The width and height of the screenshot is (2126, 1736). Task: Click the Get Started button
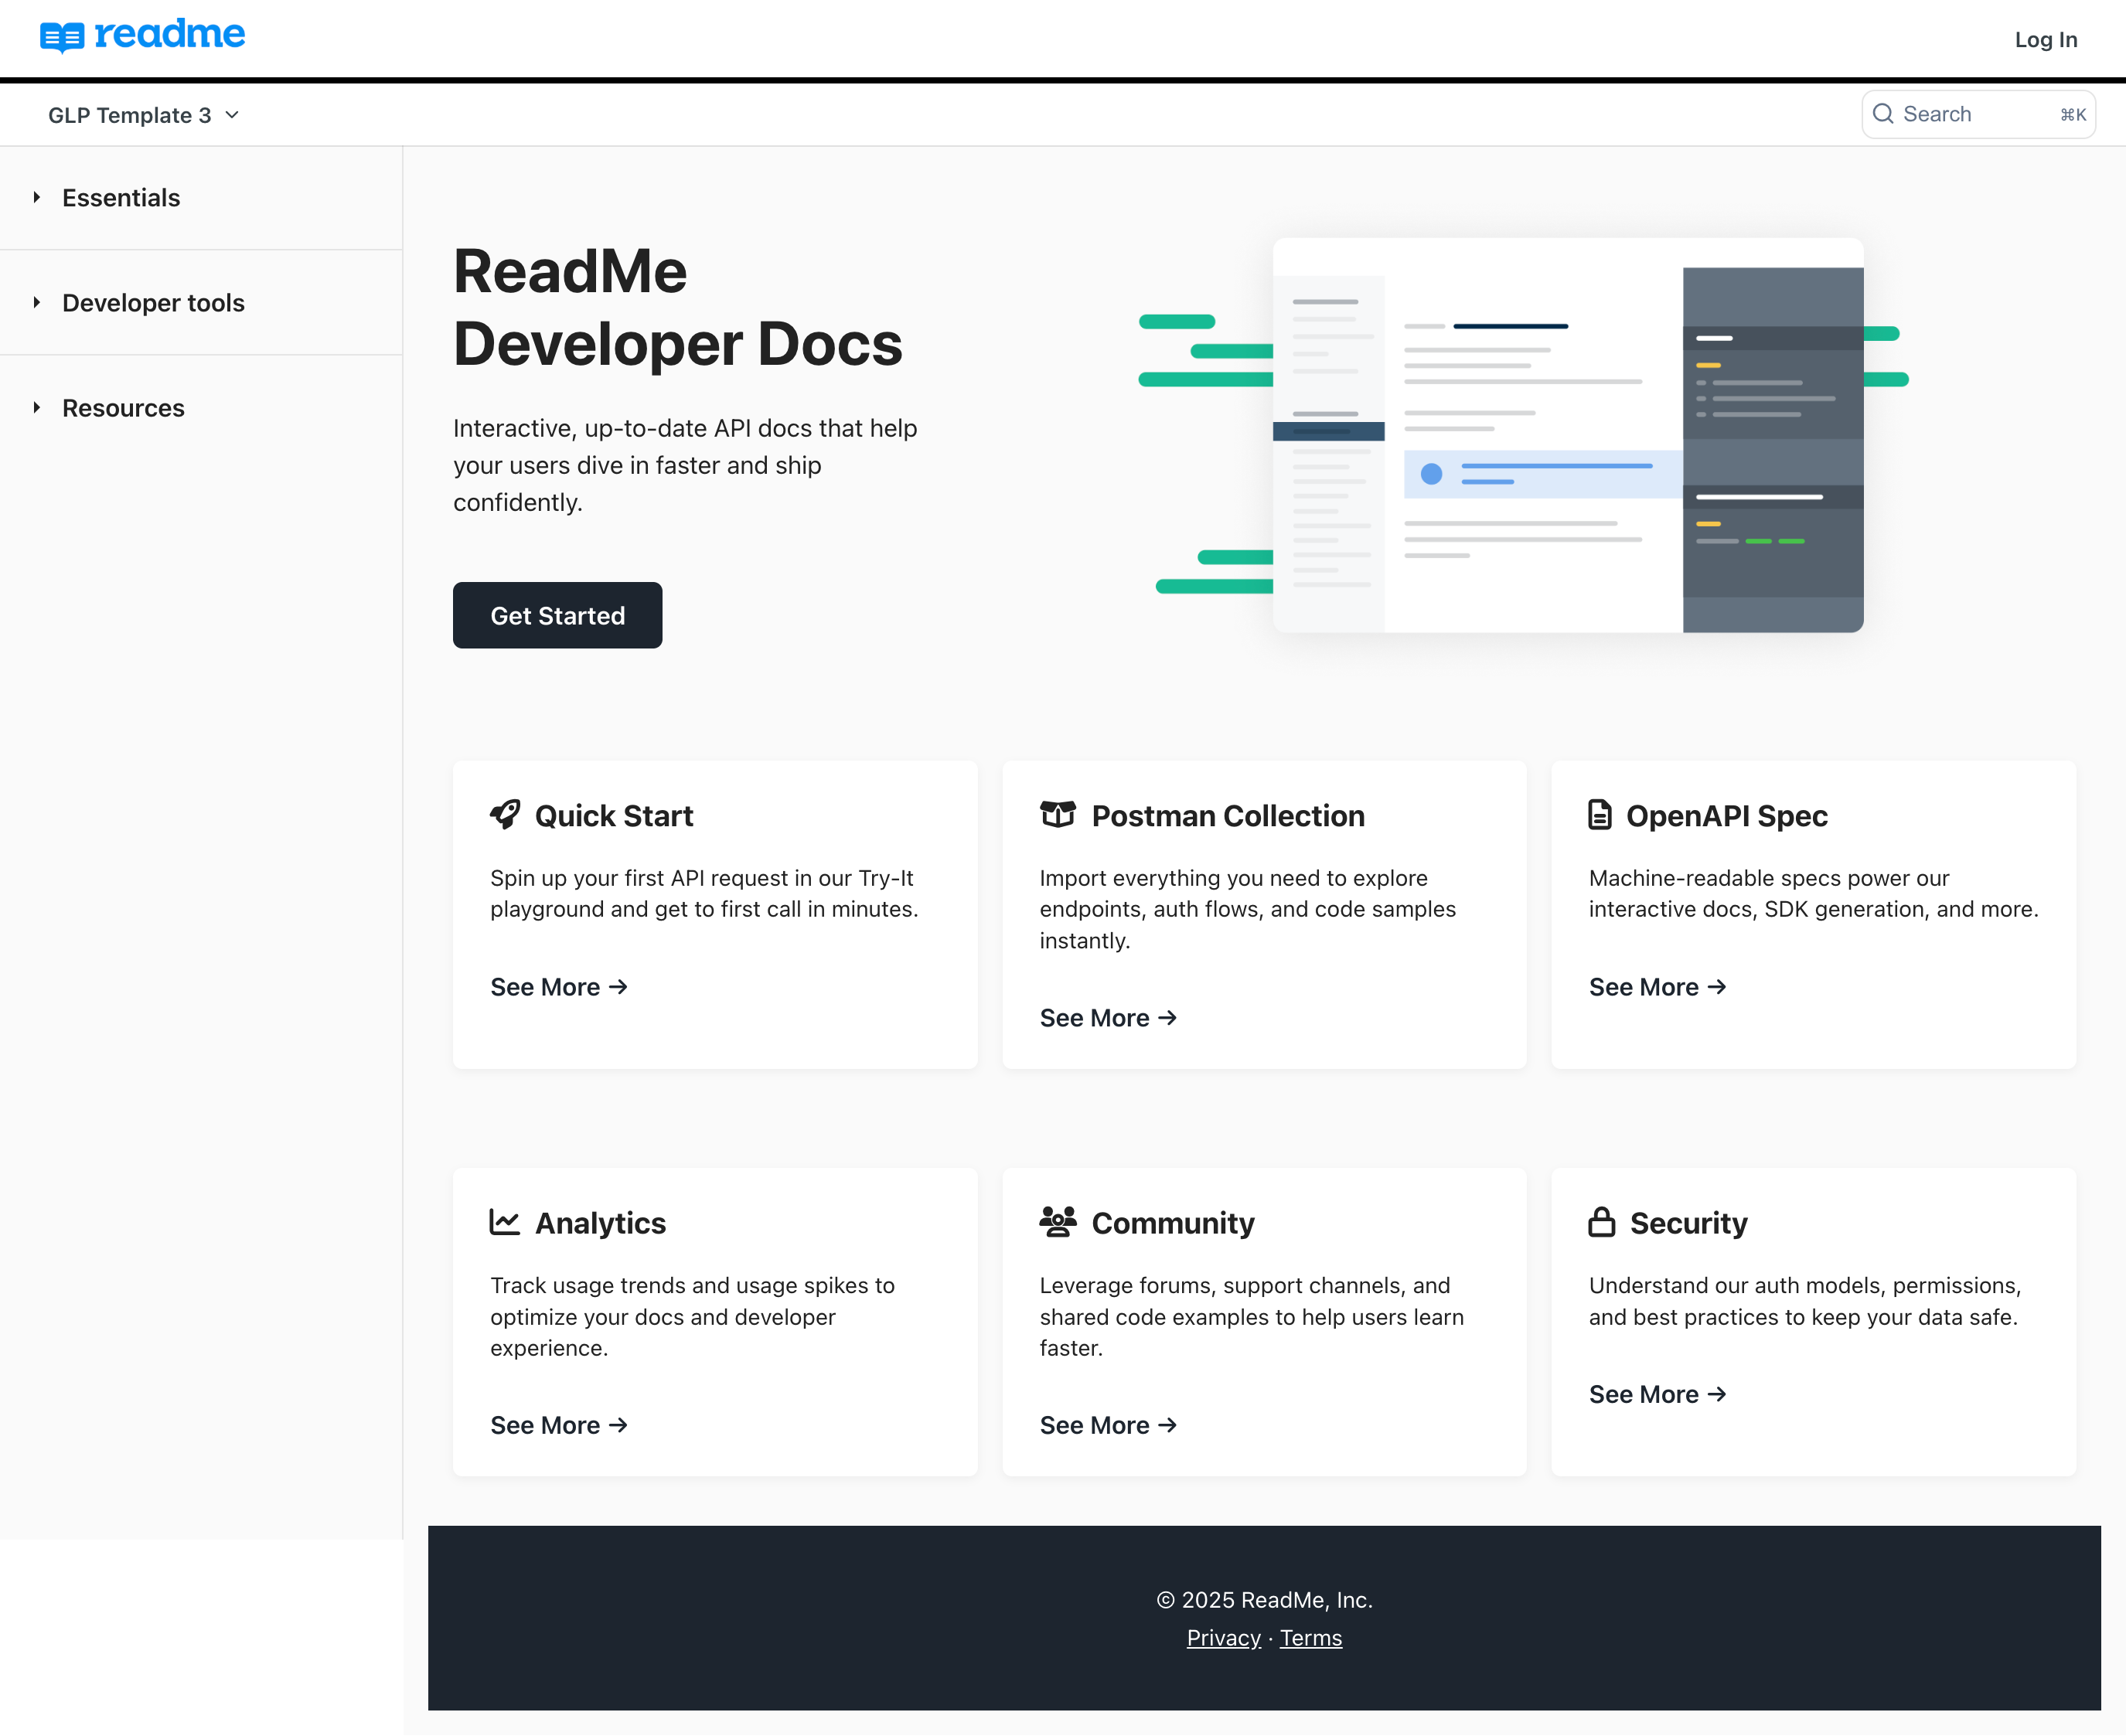click(557, 615)
